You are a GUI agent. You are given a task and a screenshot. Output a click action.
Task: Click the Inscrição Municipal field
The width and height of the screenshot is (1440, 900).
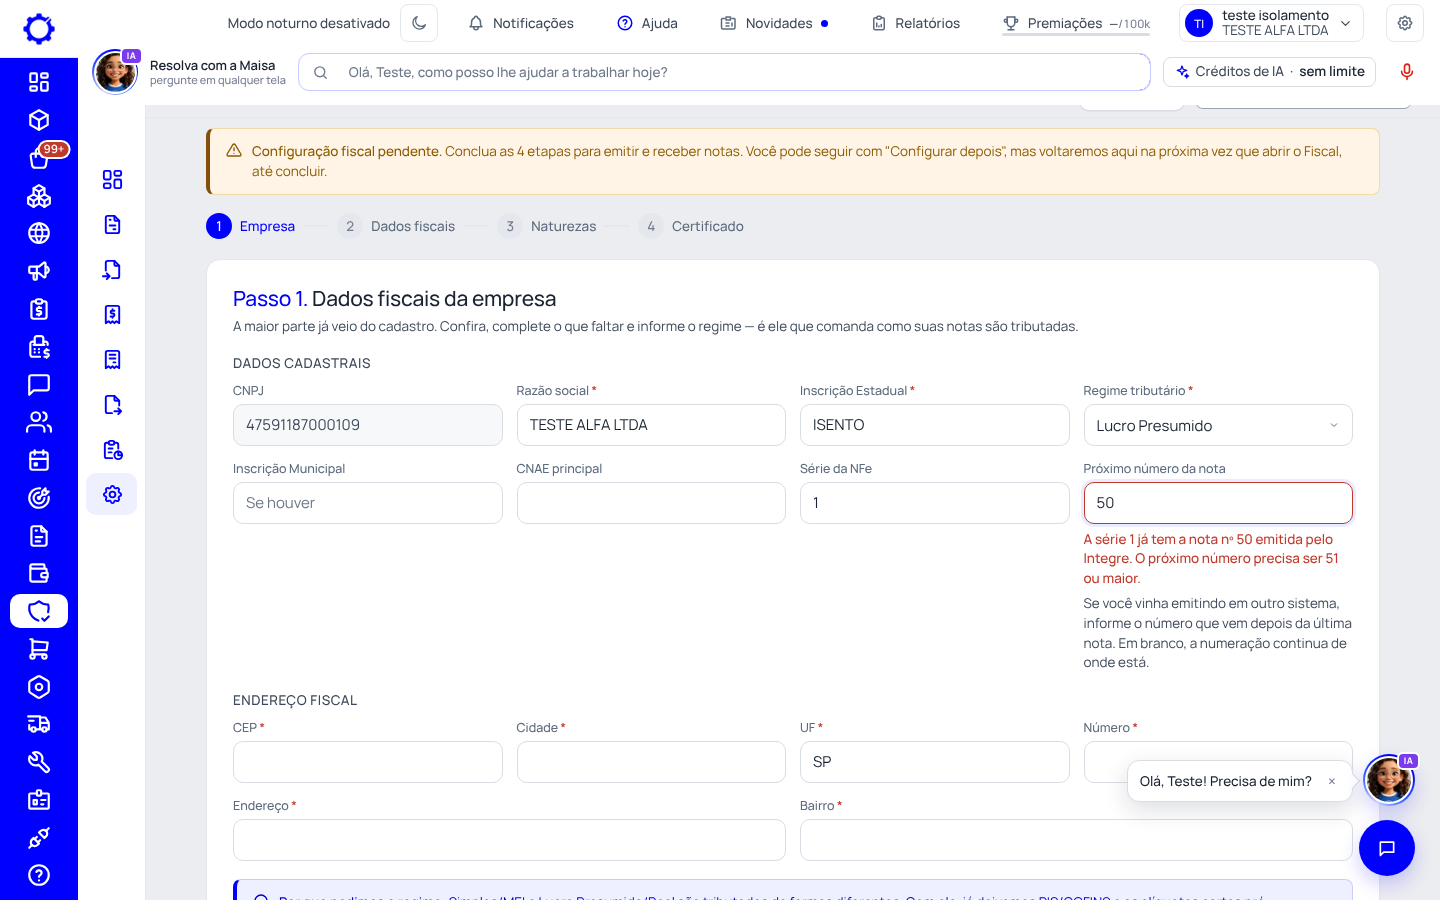[368, 503]
